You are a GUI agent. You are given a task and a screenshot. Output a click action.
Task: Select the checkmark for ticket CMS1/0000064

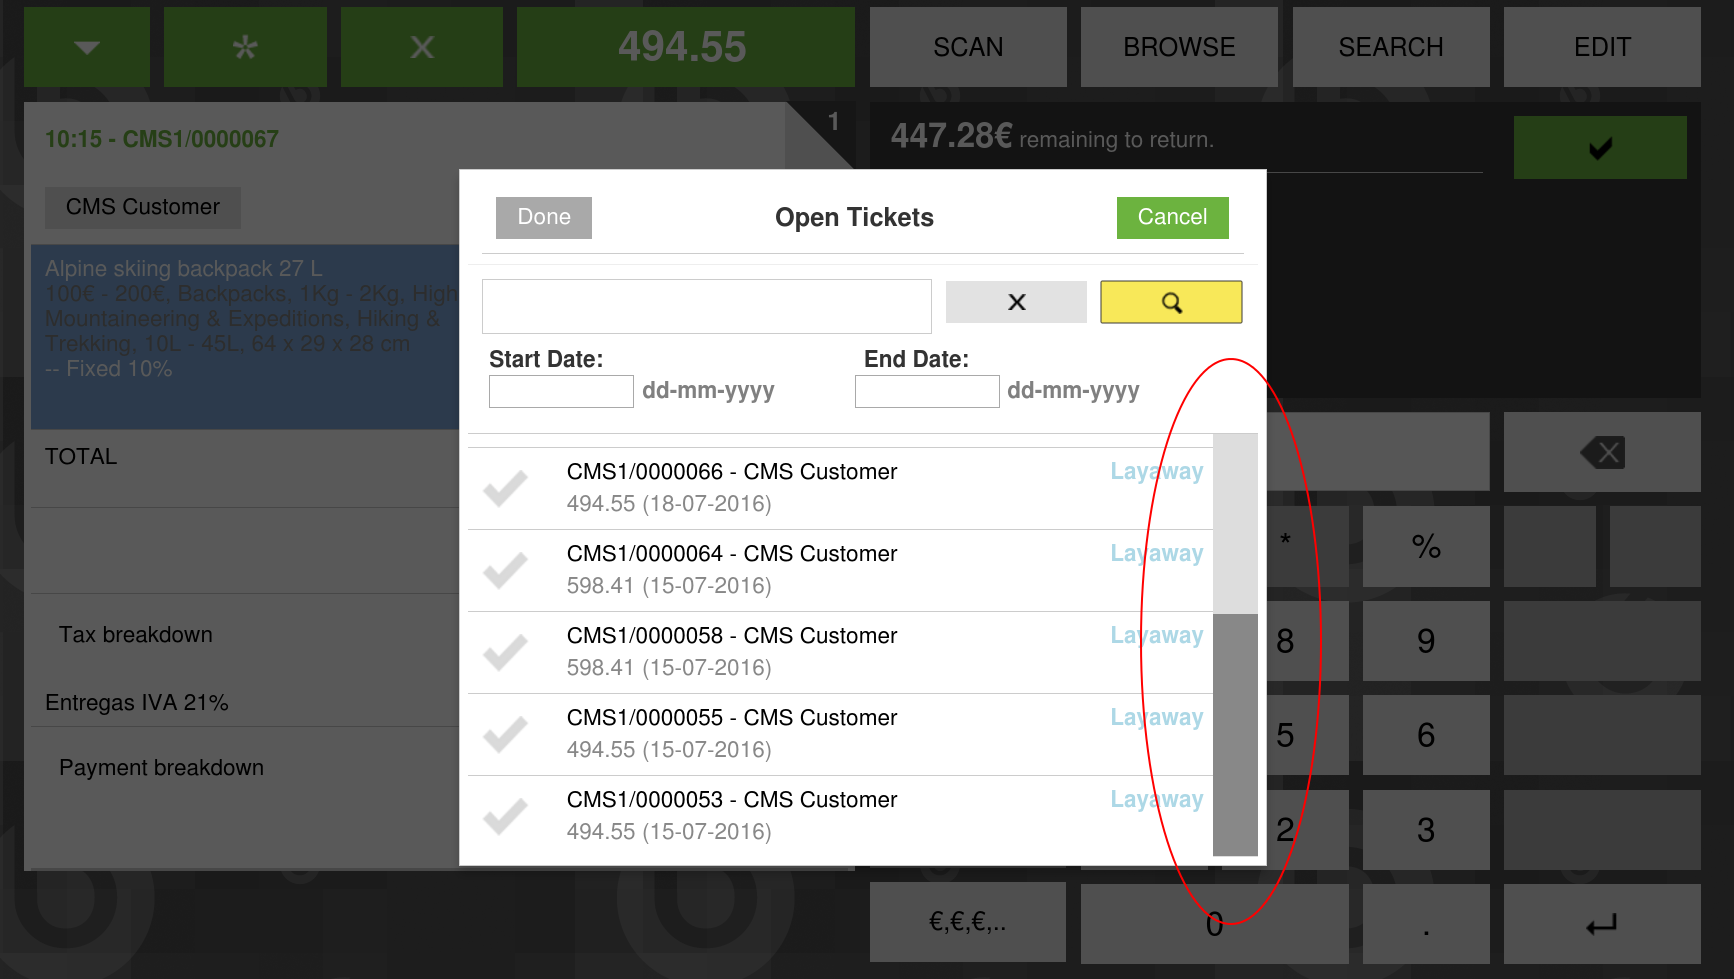pos(505,570)
